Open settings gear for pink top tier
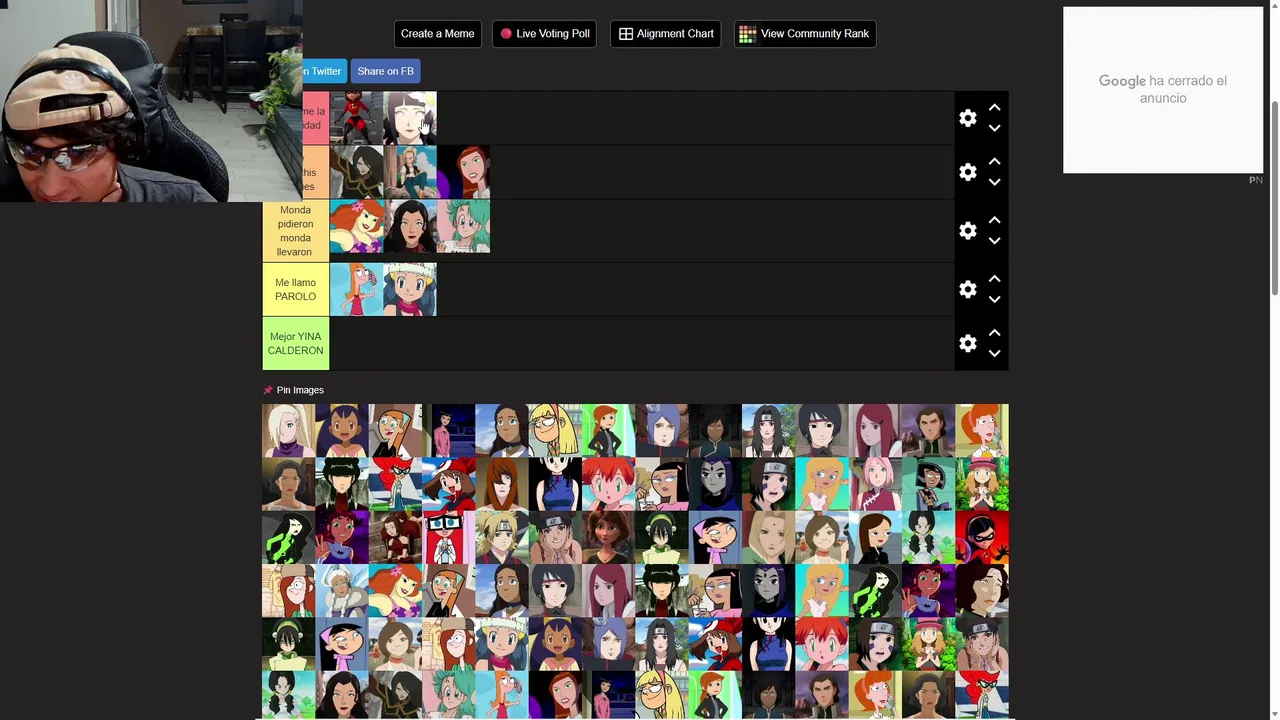 pyautogui.click(x=967, y=118)
